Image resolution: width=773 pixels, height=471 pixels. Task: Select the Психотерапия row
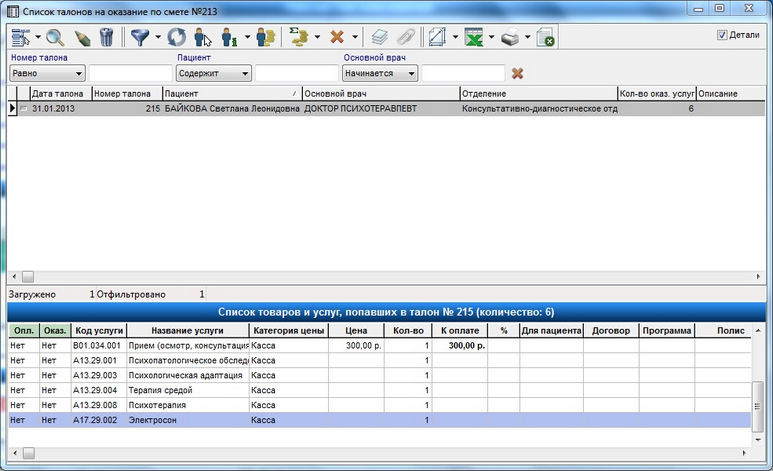pos(380,405)
